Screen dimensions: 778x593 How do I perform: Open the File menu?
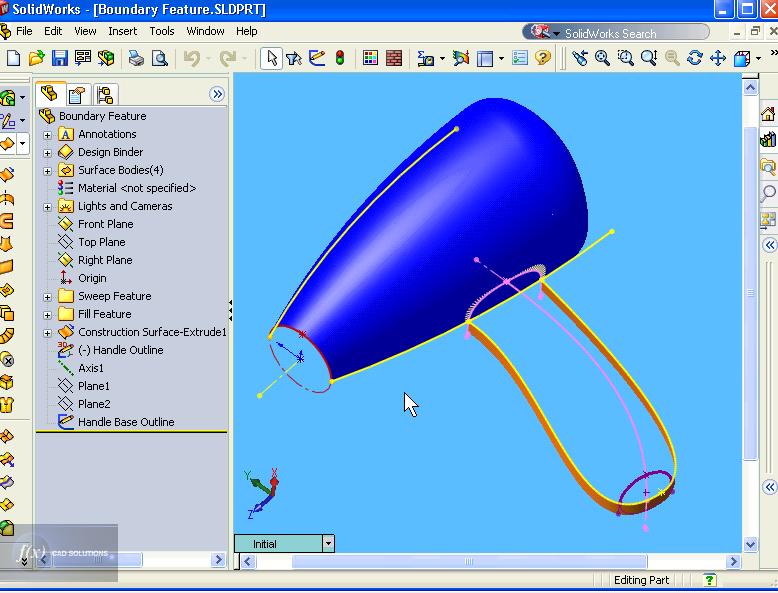24,31
